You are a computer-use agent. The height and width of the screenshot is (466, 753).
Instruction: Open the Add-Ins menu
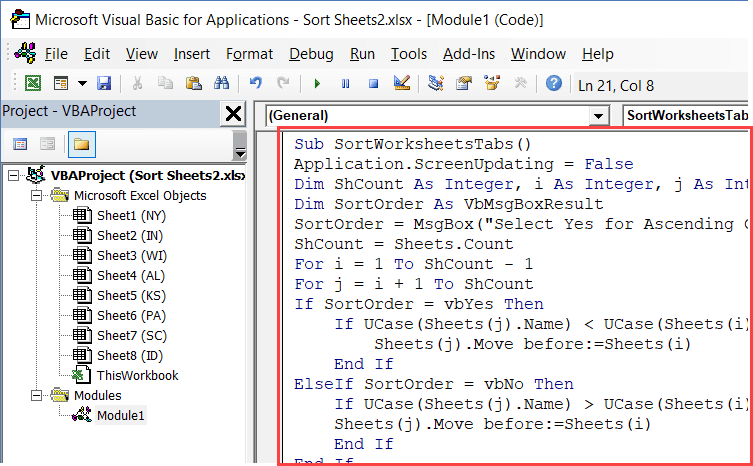[469, 54]
